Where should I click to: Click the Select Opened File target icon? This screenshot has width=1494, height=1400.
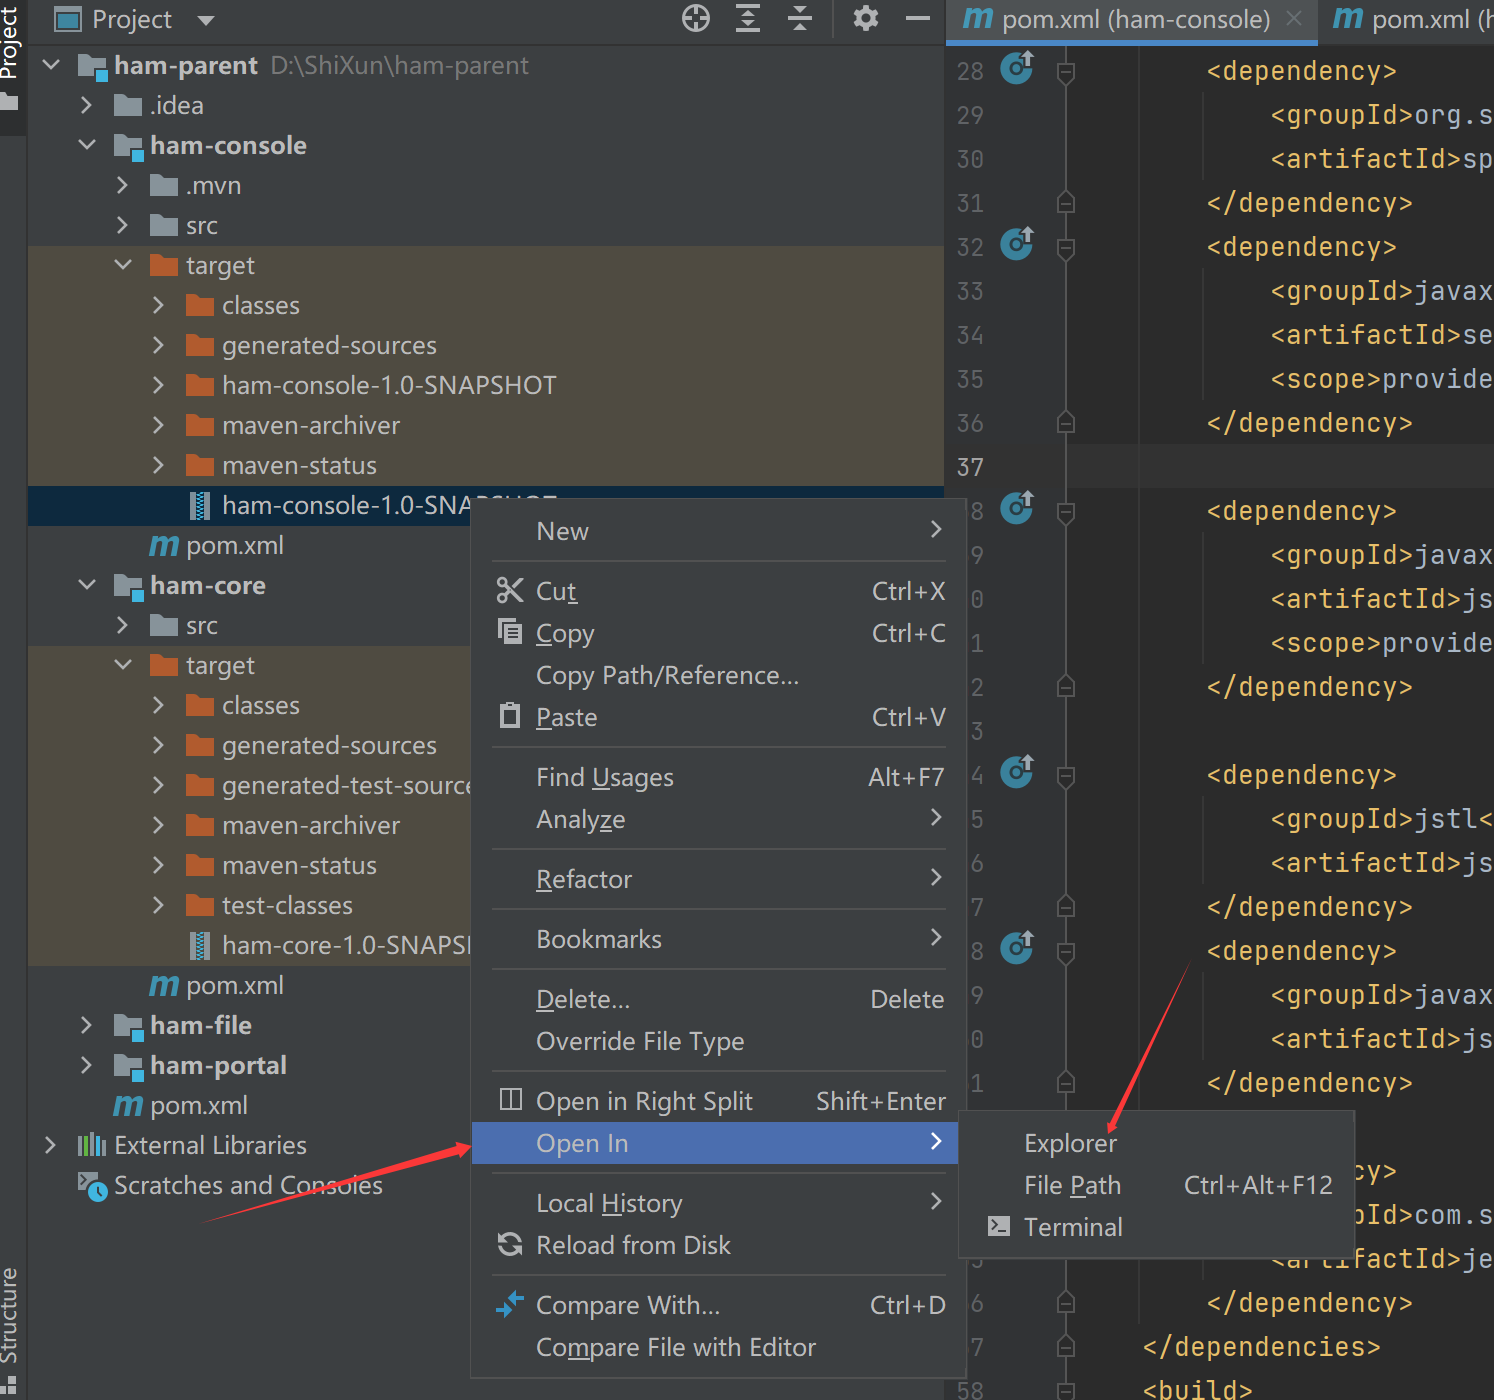click(696, 18)
